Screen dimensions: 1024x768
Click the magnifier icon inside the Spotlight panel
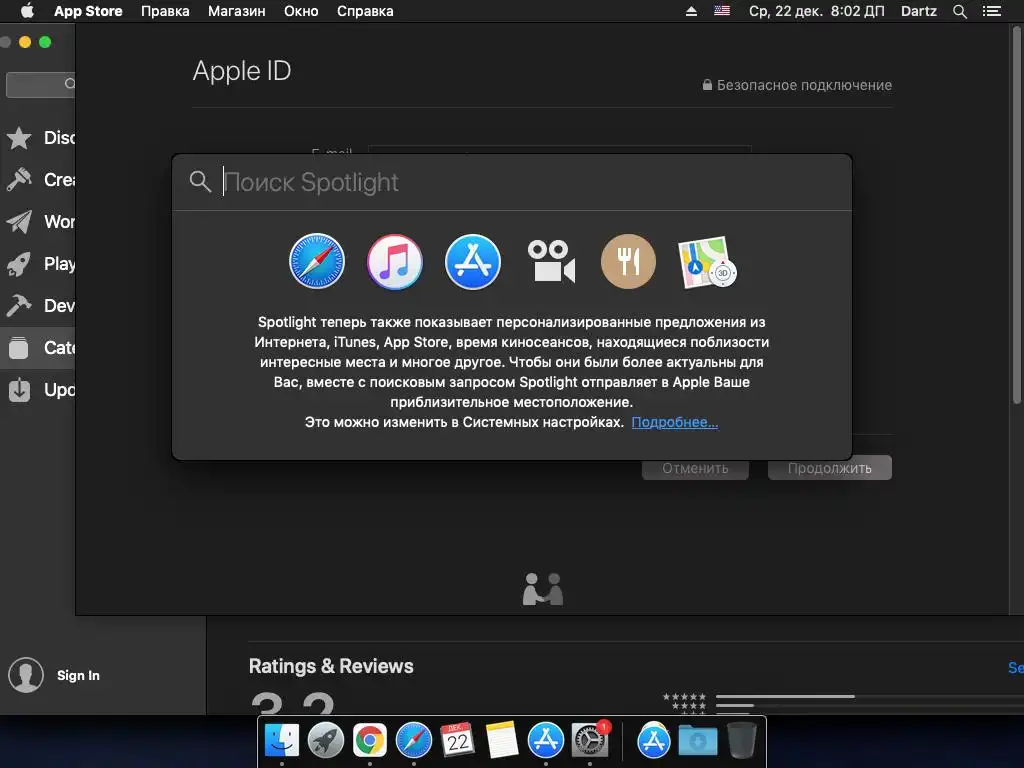(x=200, y=182)
